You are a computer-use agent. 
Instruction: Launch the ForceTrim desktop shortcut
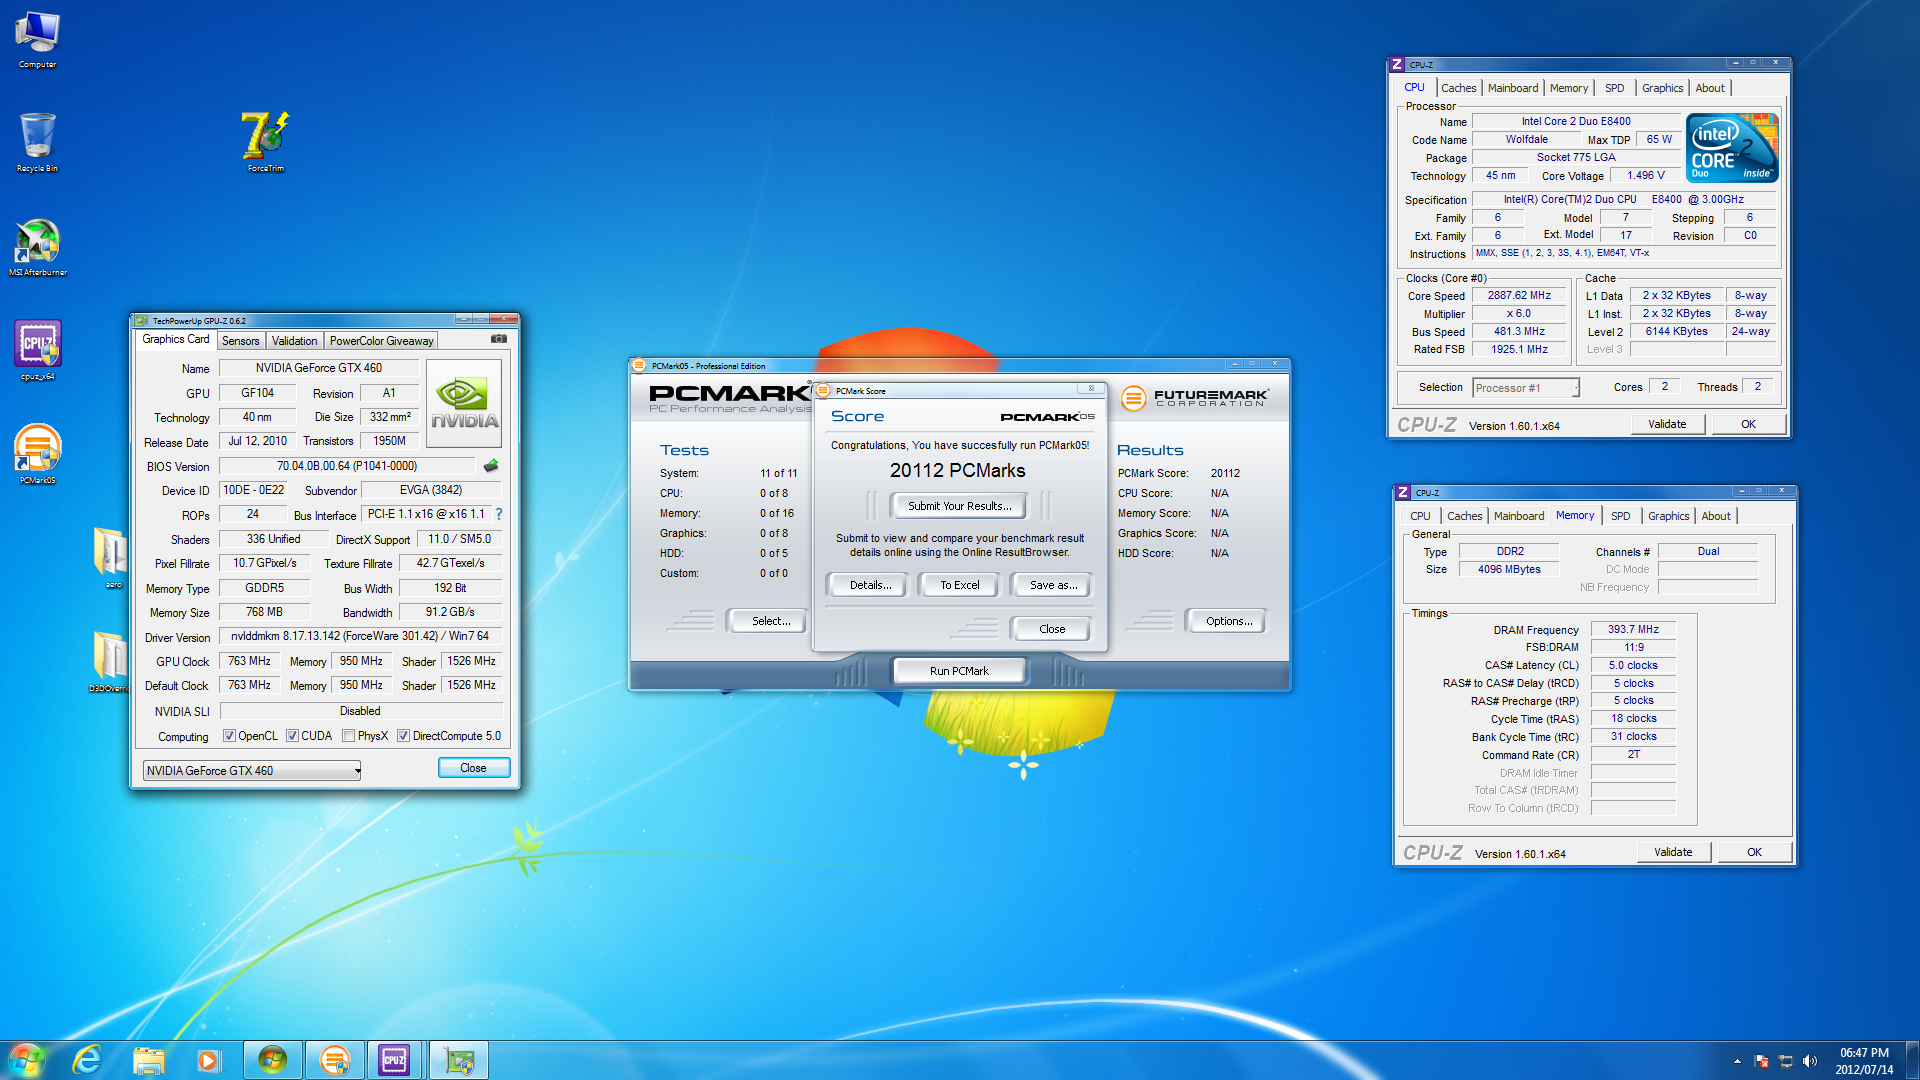265,141
